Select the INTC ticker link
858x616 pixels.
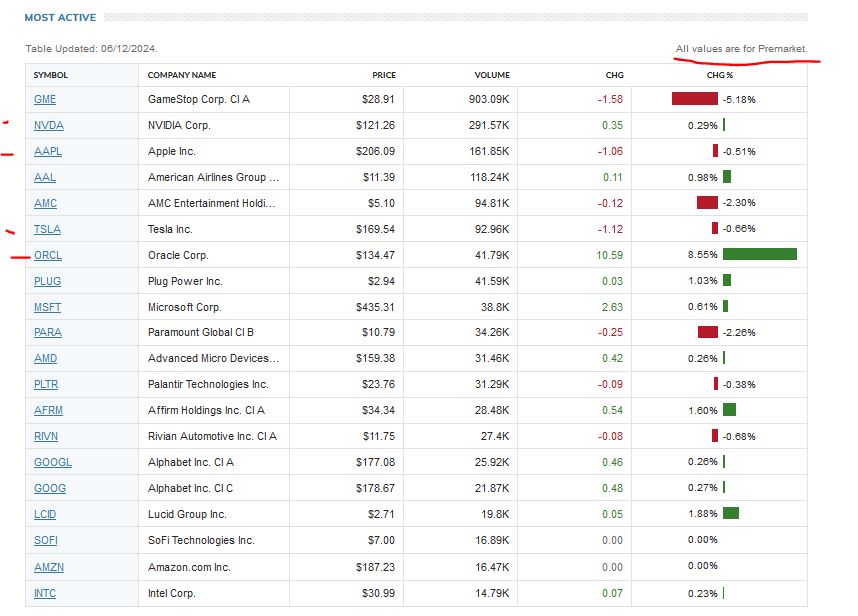pos(46,592)
